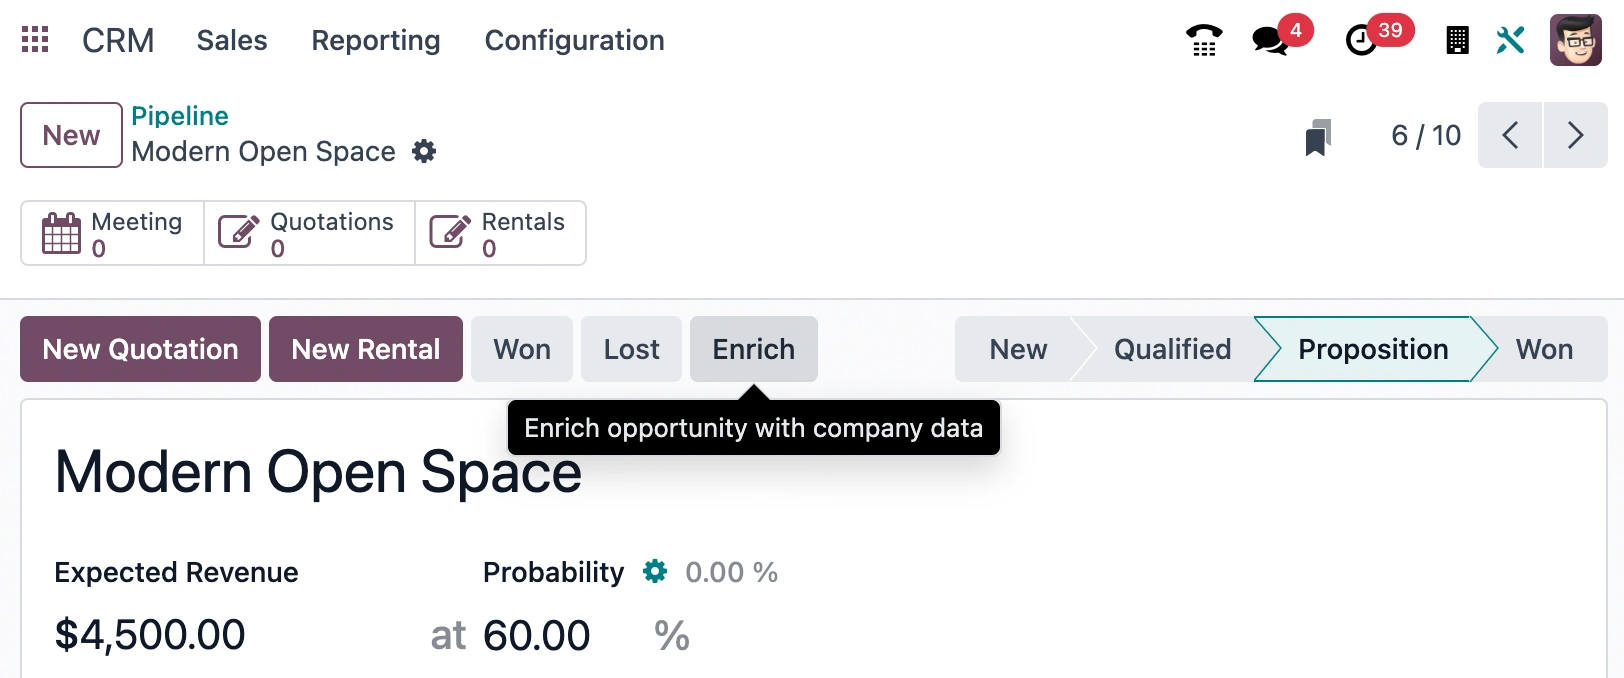Open the user avatar menu

[x=1576, y=40]
